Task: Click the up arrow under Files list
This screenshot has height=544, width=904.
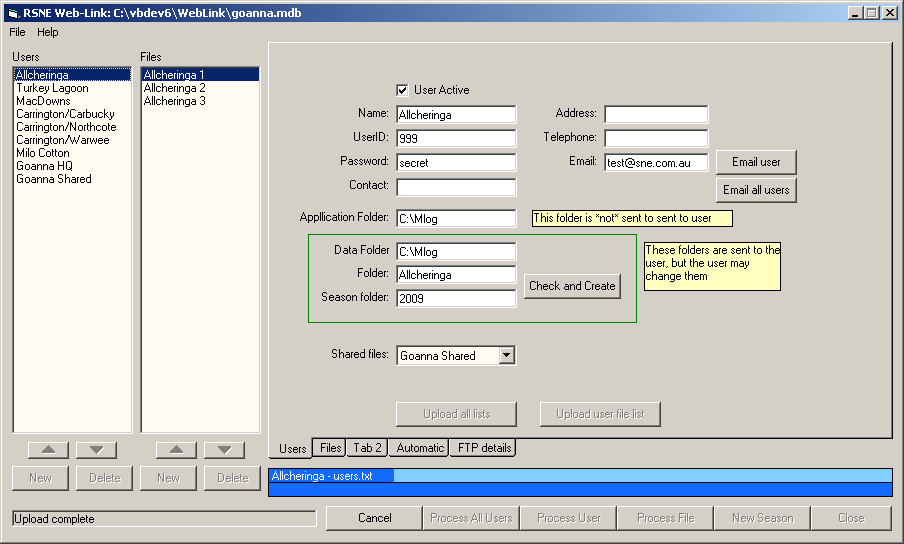Action: (x=176, y=450)
